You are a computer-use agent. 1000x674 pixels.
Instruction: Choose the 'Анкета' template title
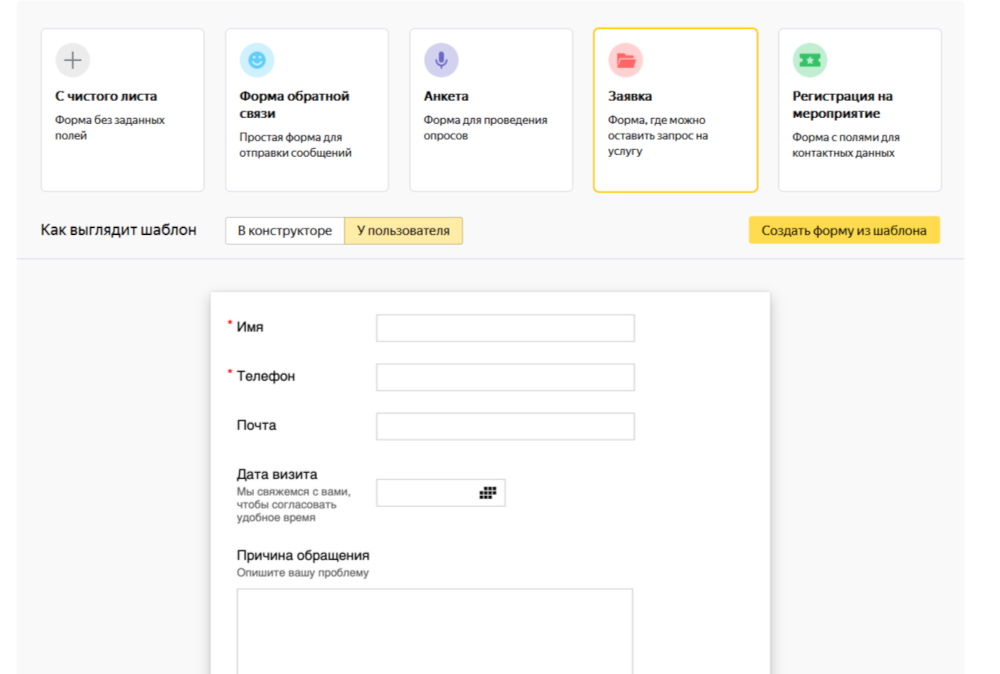tap(446, 96)
